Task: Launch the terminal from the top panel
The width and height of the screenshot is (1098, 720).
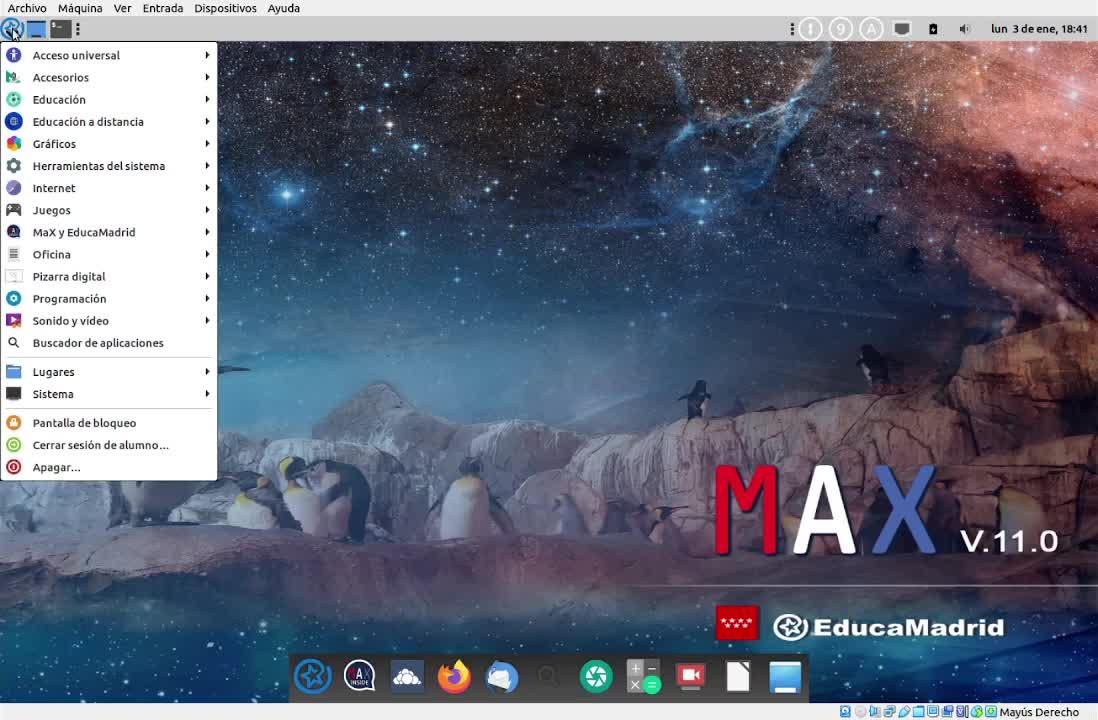Action: tap(61, 29)
